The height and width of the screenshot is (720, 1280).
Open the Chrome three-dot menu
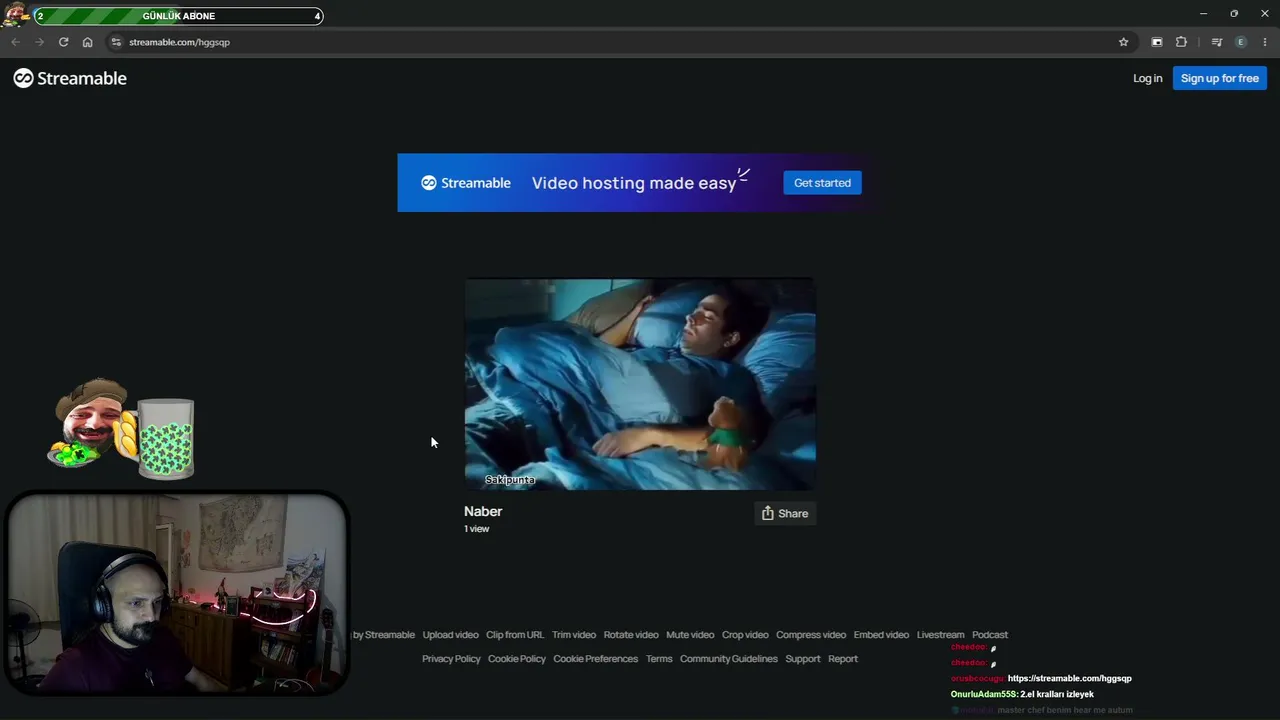point(1265,42)
